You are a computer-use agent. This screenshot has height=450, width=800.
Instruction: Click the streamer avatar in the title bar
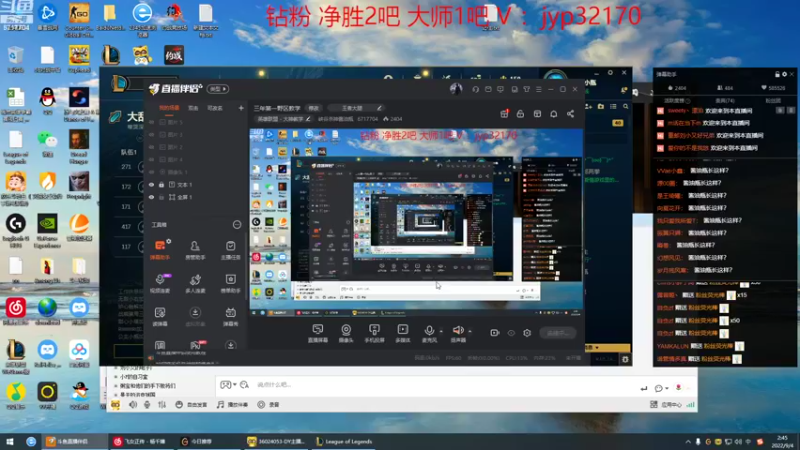(x=456, y=89)
